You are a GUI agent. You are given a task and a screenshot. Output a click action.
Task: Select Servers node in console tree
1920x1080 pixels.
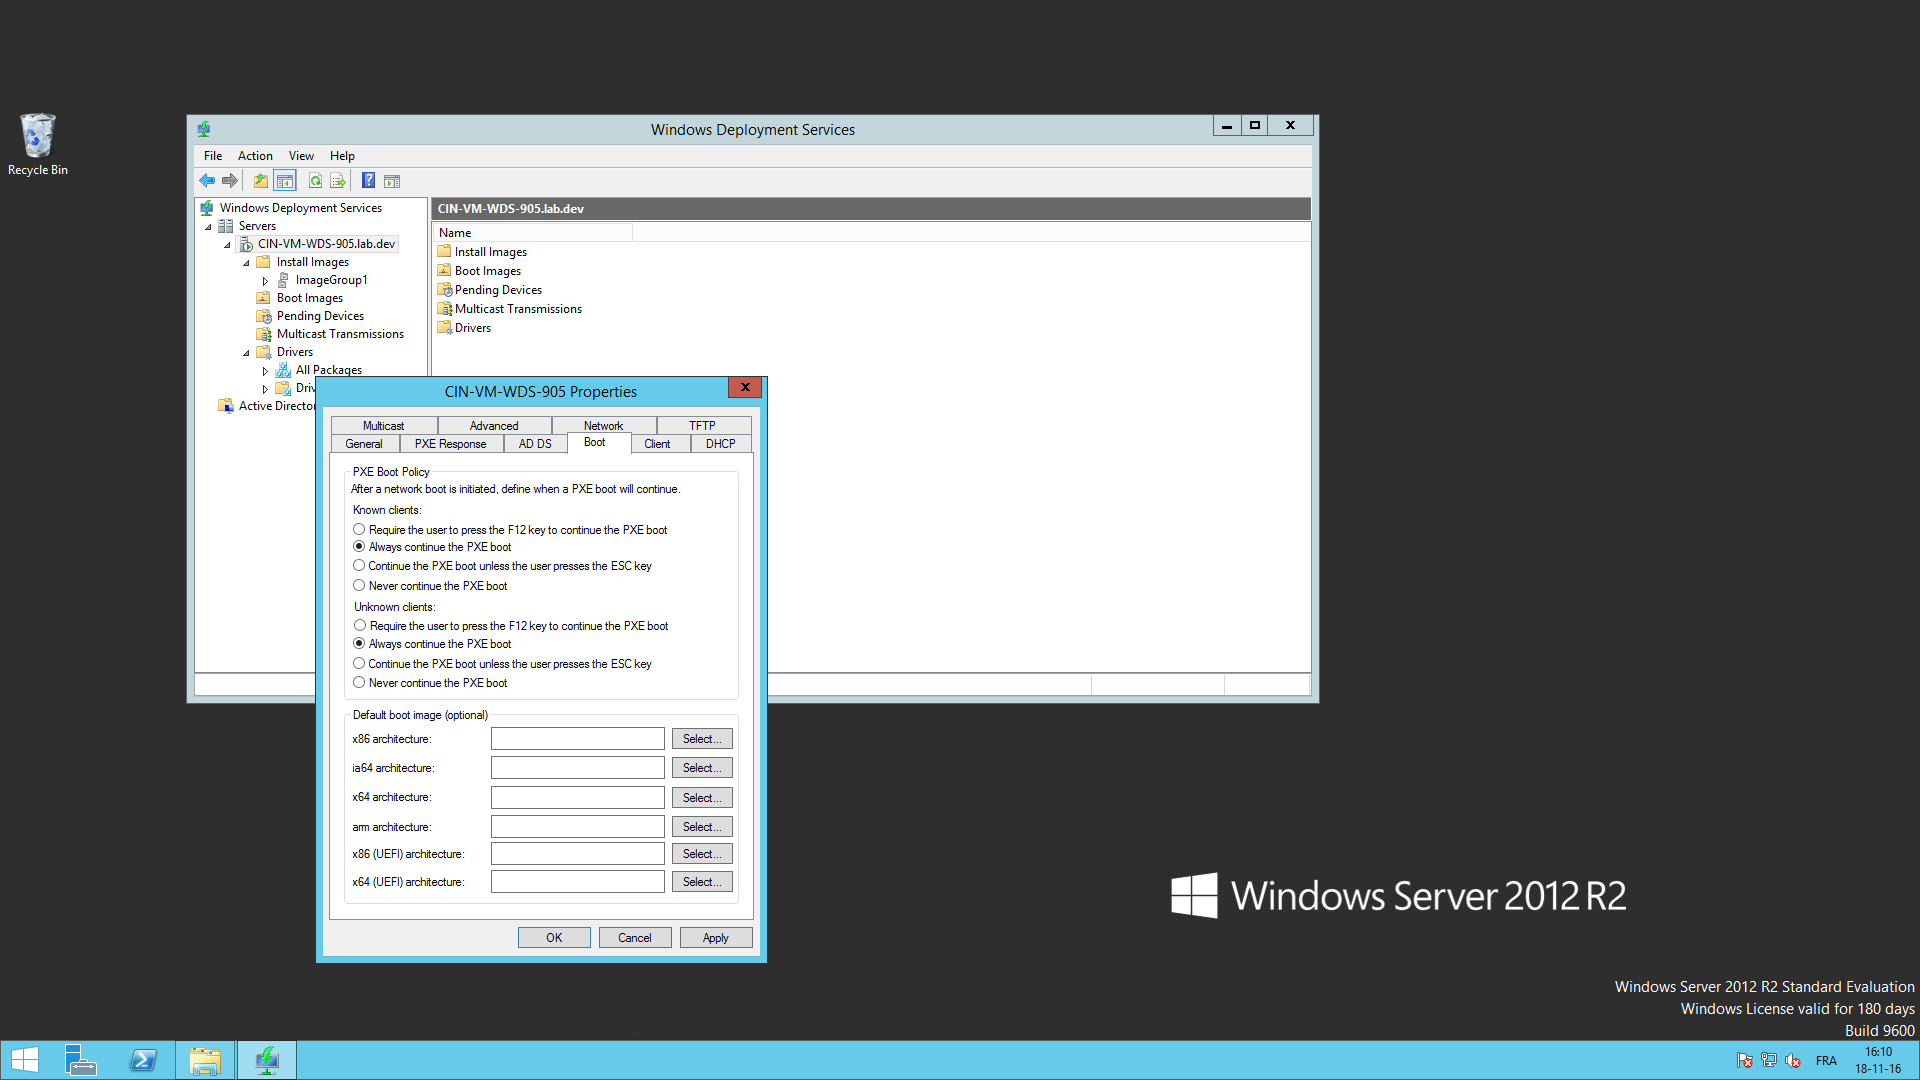[x=257, y=226]
